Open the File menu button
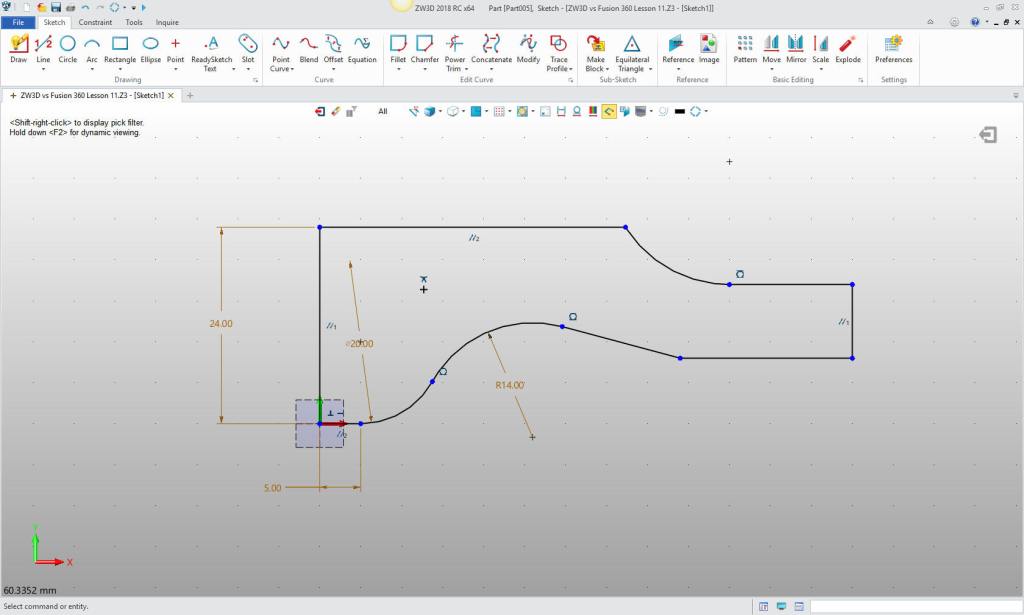Image resolution: width=1024 pixels, height=615 pixels. (x=18, y=22)
